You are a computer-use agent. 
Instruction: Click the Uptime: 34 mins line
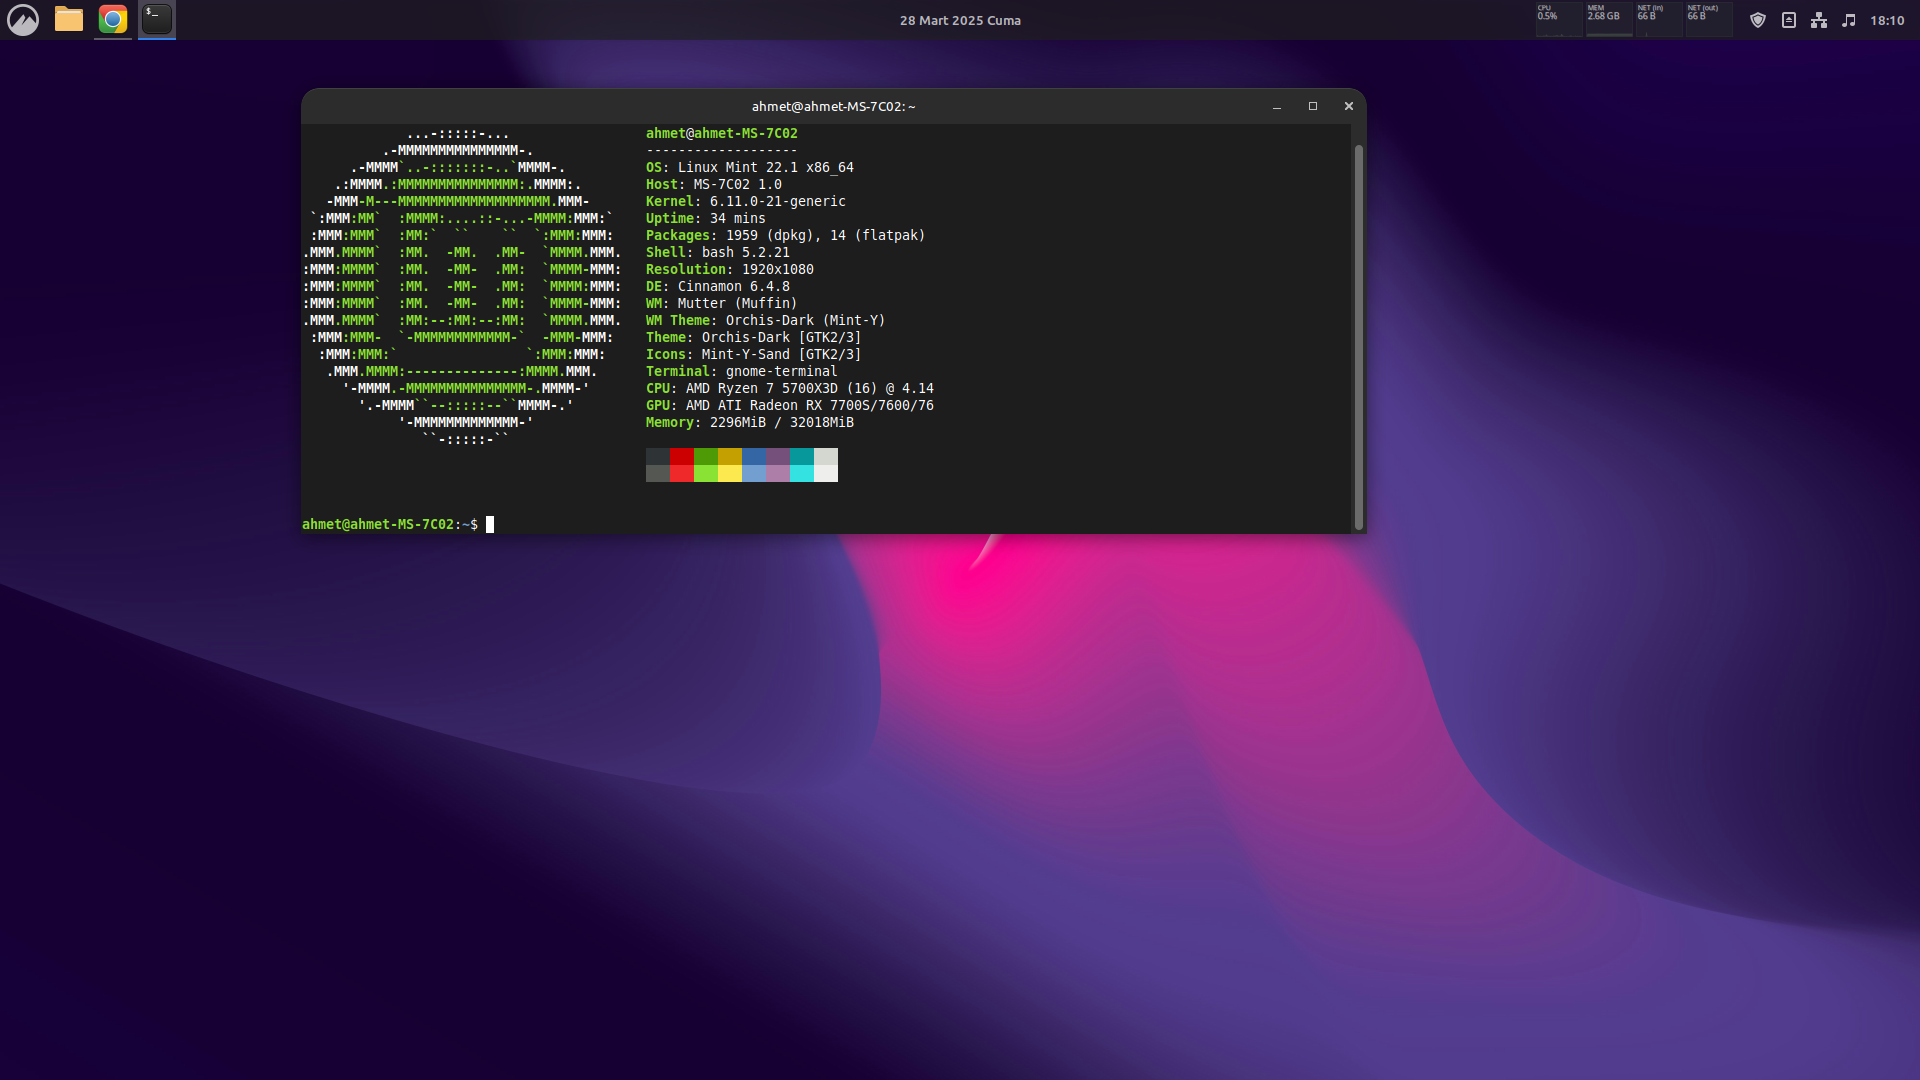pos(706,218)
